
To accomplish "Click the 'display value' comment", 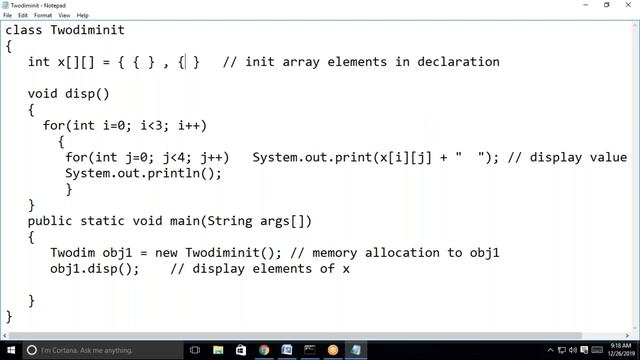I will pos(578,157).
